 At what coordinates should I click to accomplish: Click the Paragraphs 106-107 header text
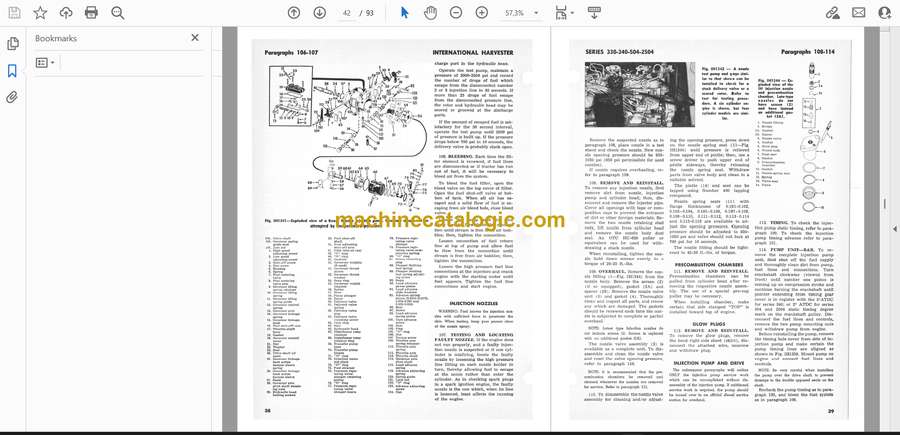[x=290, y=52]
